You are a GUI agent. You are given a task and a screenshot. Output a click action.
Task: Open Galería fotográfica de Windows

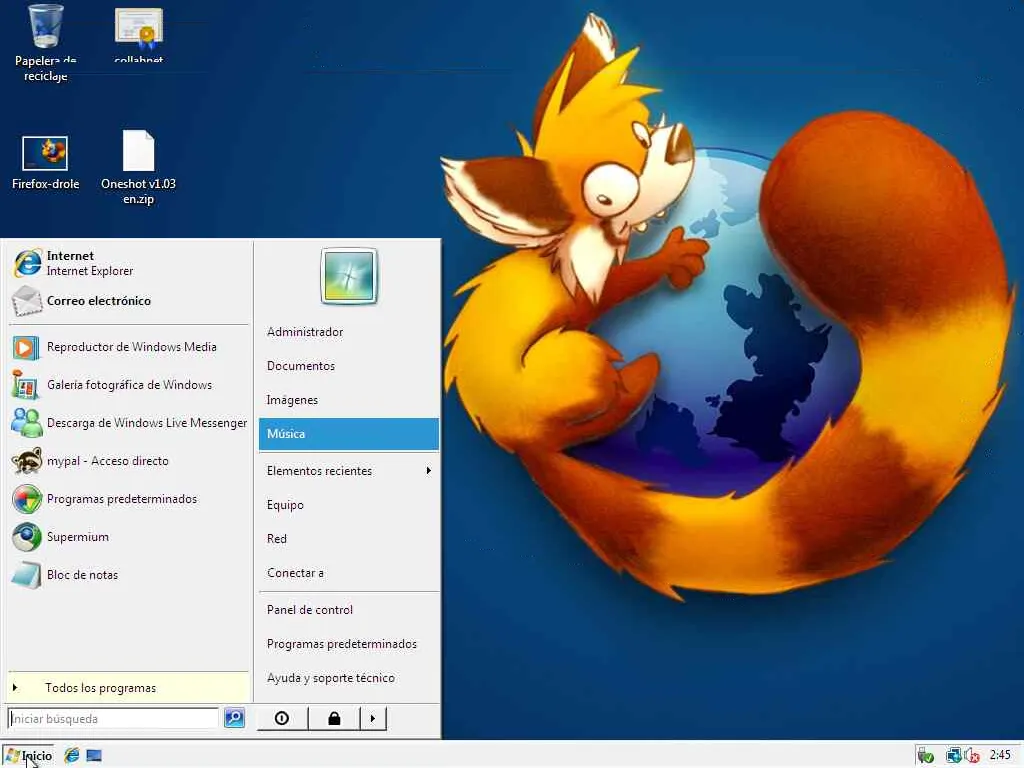pos(129,385)
